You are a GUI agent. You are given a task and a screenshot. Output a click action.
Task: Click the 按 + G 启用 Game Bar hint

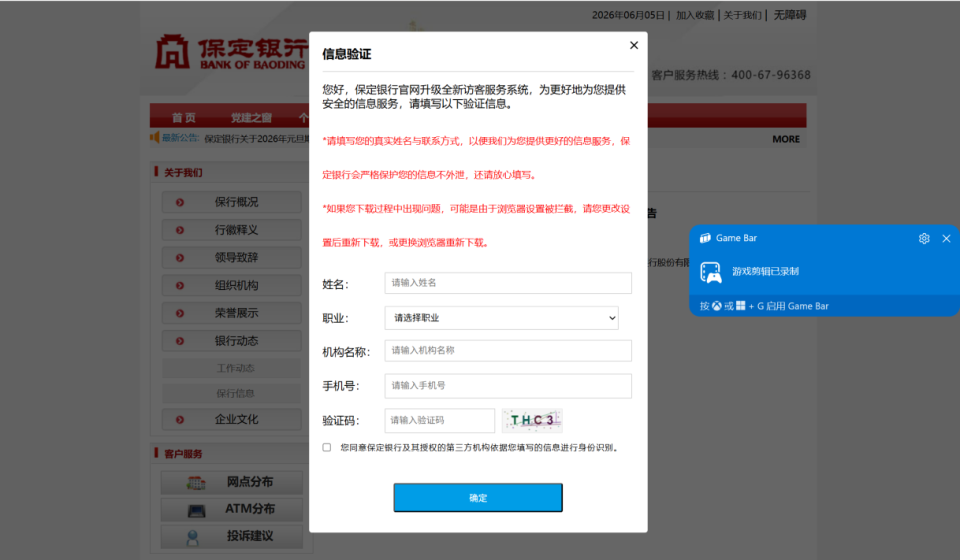pyautogui.click(x=764, y=306)
